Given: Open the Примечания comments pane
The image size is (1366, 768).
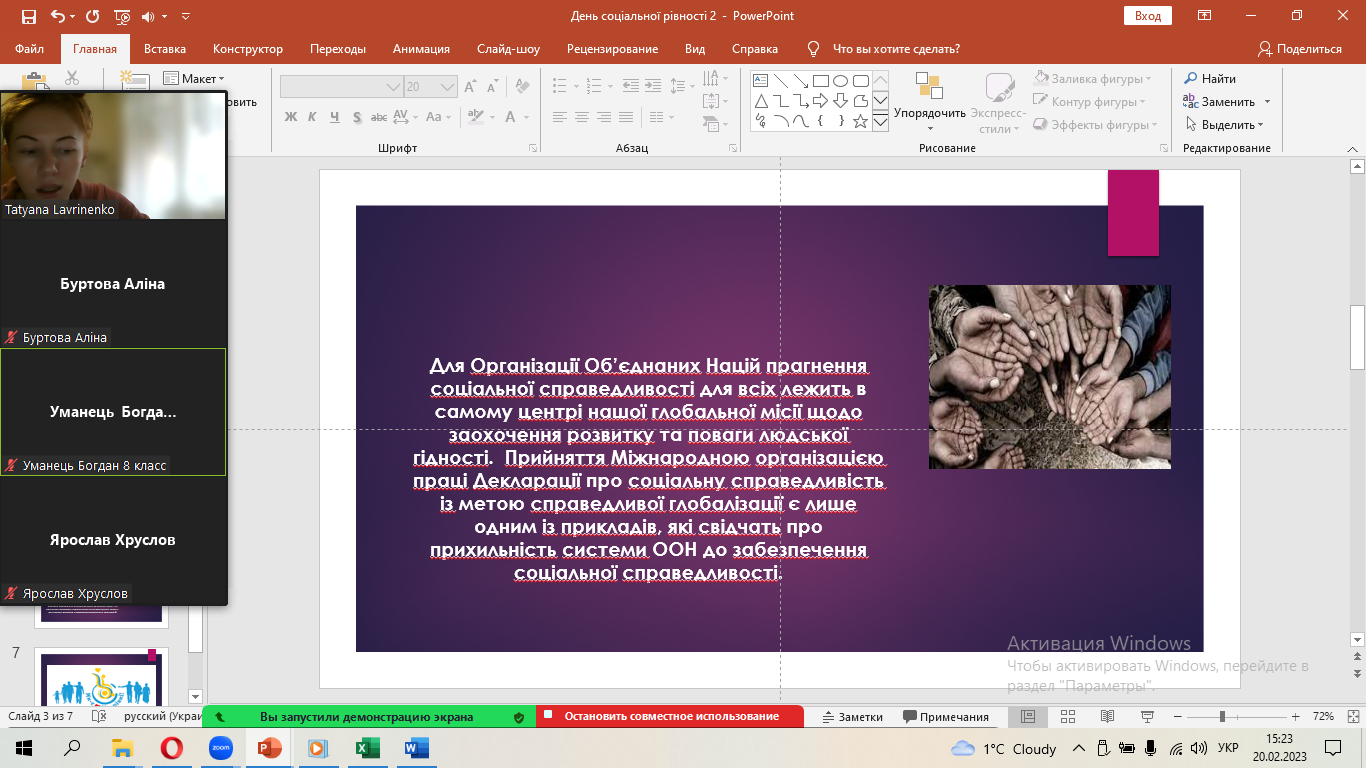Looking at the screenshot, I should (x=946, y=717).
